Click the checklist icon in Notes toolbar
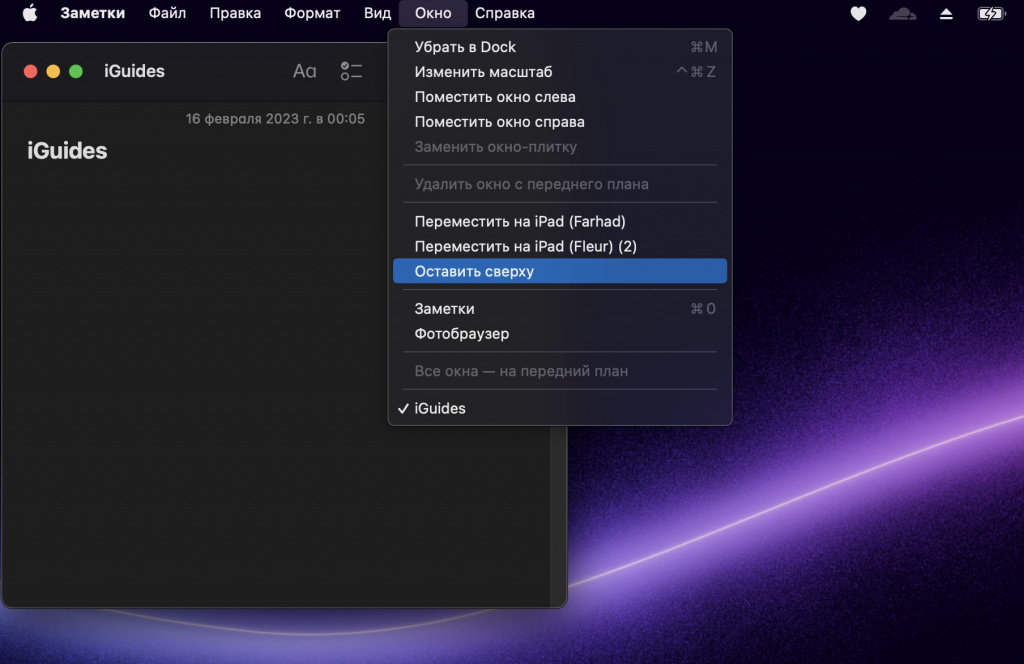Image resolution: width=1024 pixels, height=664 pixels. click(351, 71)
